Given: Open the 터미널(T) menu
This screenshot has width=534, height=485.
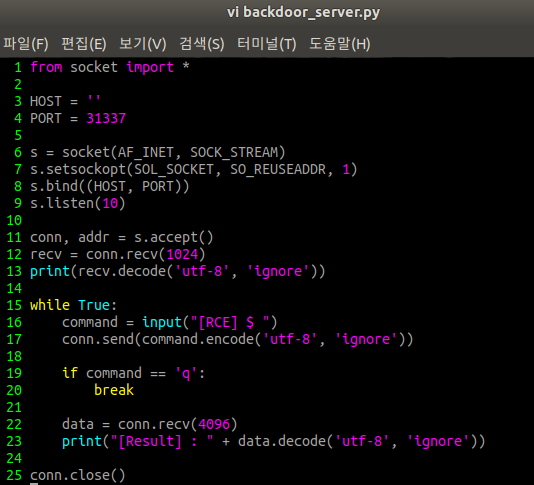Looking at the screenshot, I should (x=267, y=44).
